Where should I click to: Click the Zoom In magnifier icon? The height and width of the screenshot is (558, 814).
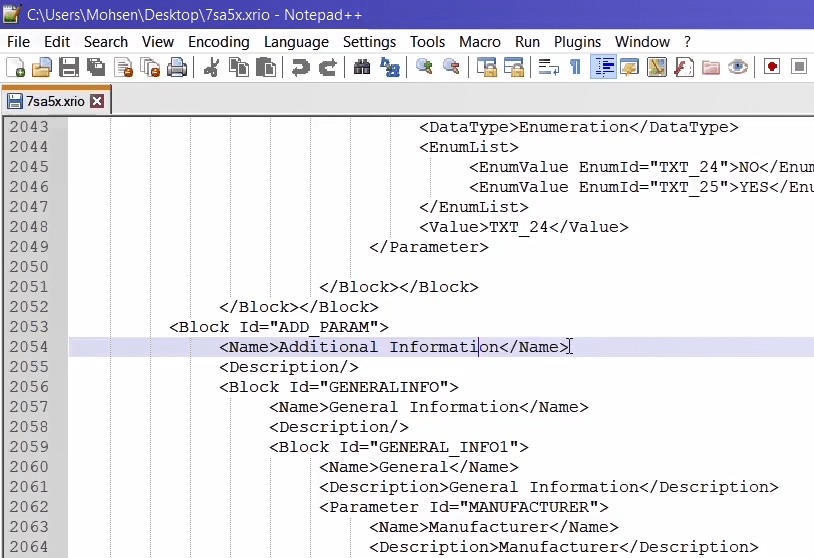[x=425, y=67]
